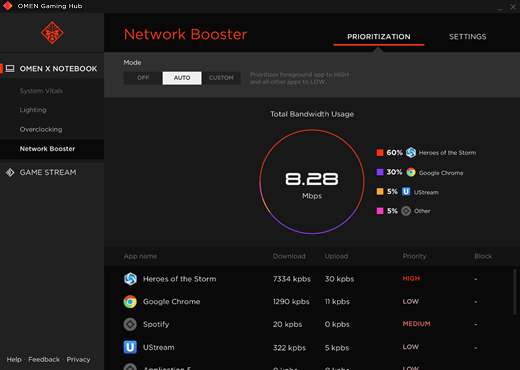Change Spotify MEDIUM priority
Image resolution: width=520 pixels, height=370 pixels.
[x=416, y=324]
